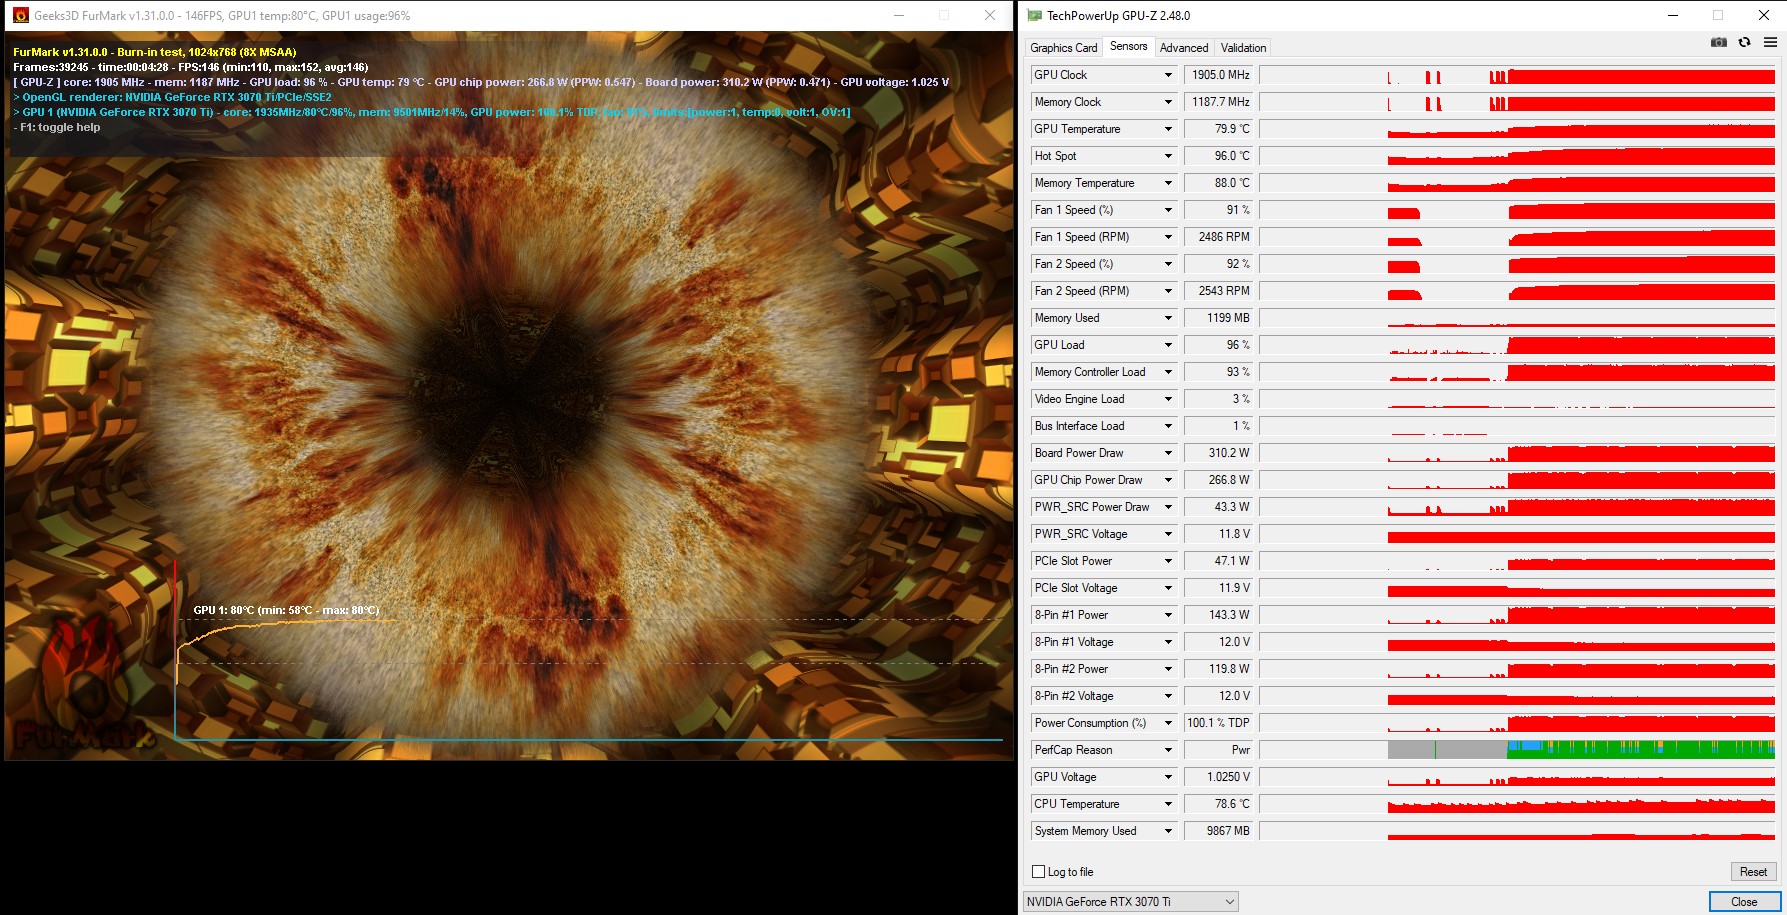
Task: Open the Hot Spot sensor dropdown
Action: (x=1168, y=156)
